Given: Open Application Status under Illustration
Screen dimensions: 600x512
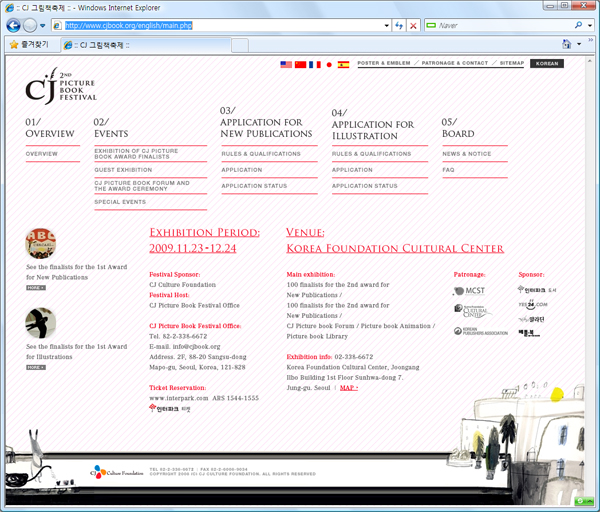Looking at the screenshot, I should (365, 186).
